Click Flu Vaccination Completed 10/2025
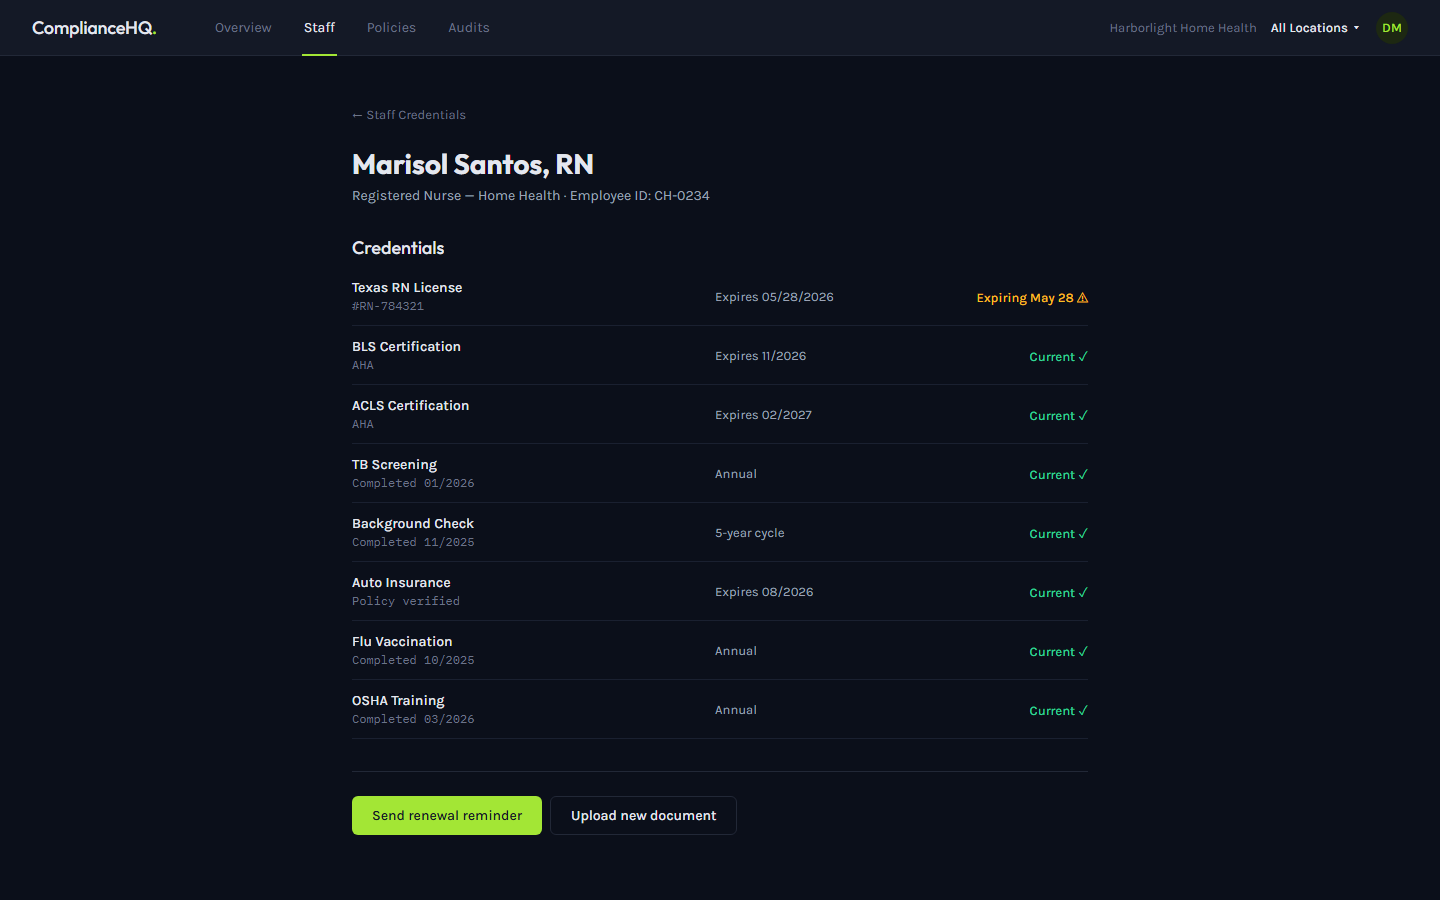 tap(413, 661)
